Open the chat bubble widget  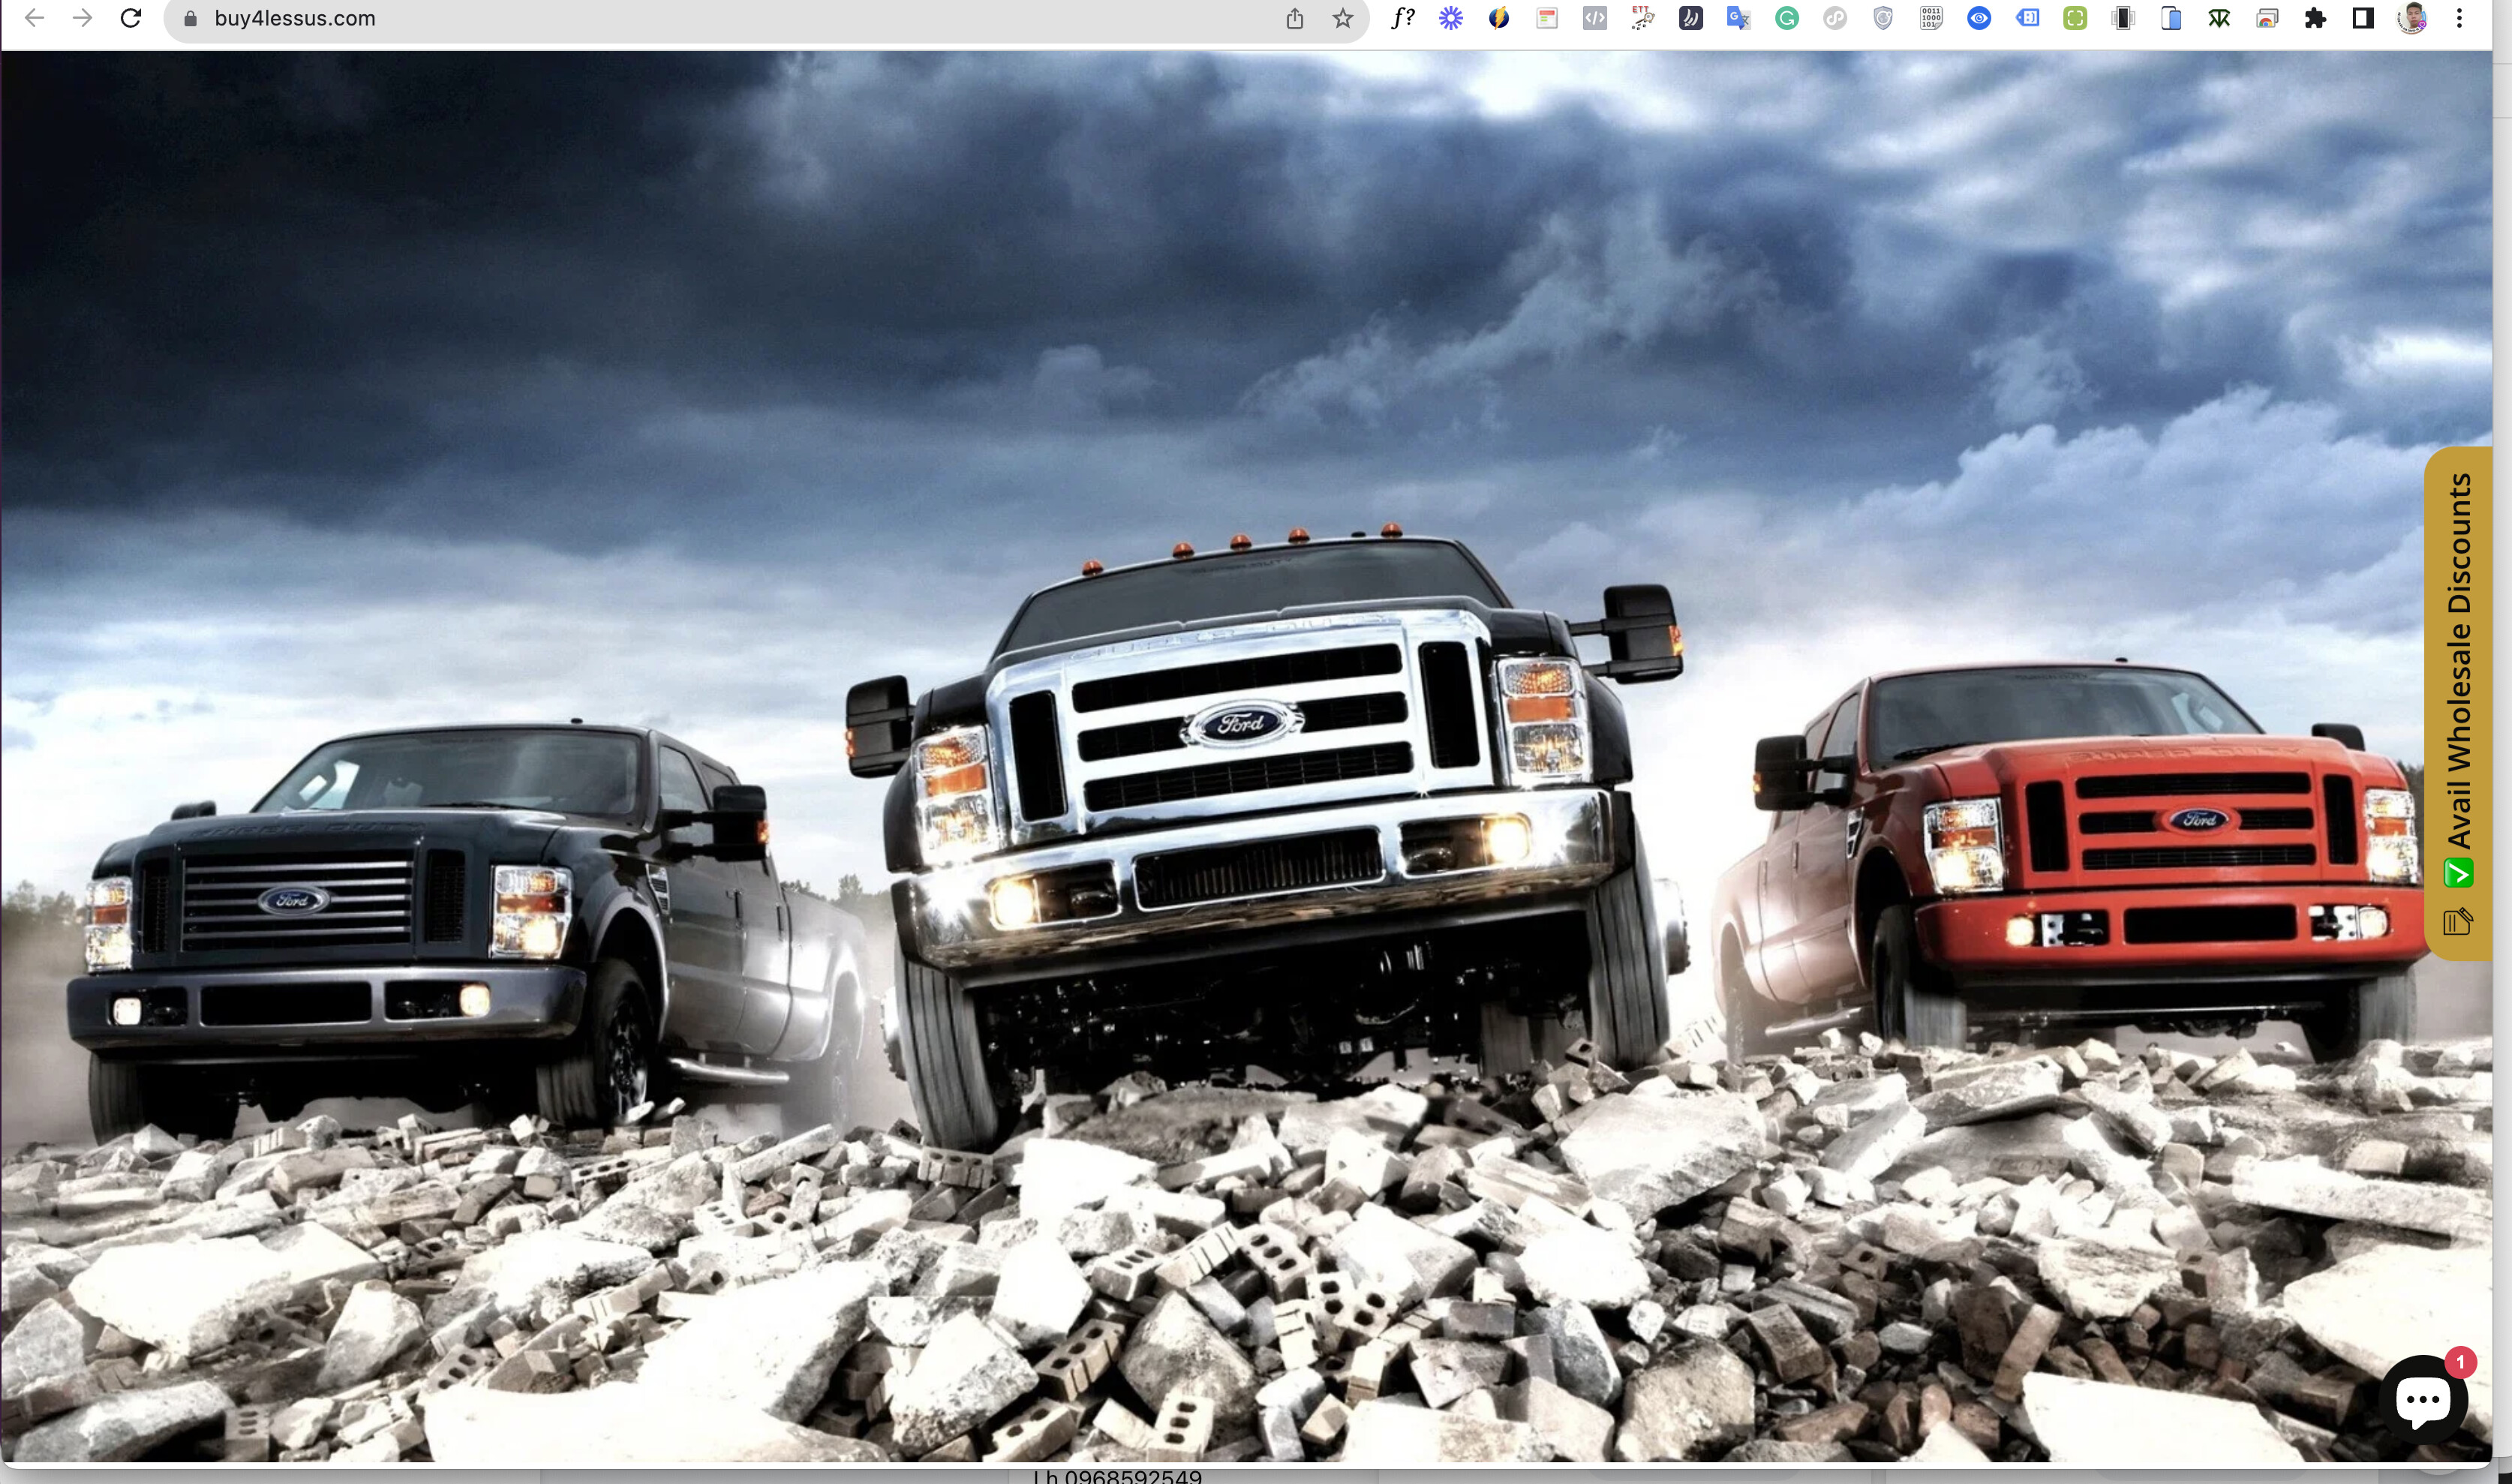(2423, 1400)
